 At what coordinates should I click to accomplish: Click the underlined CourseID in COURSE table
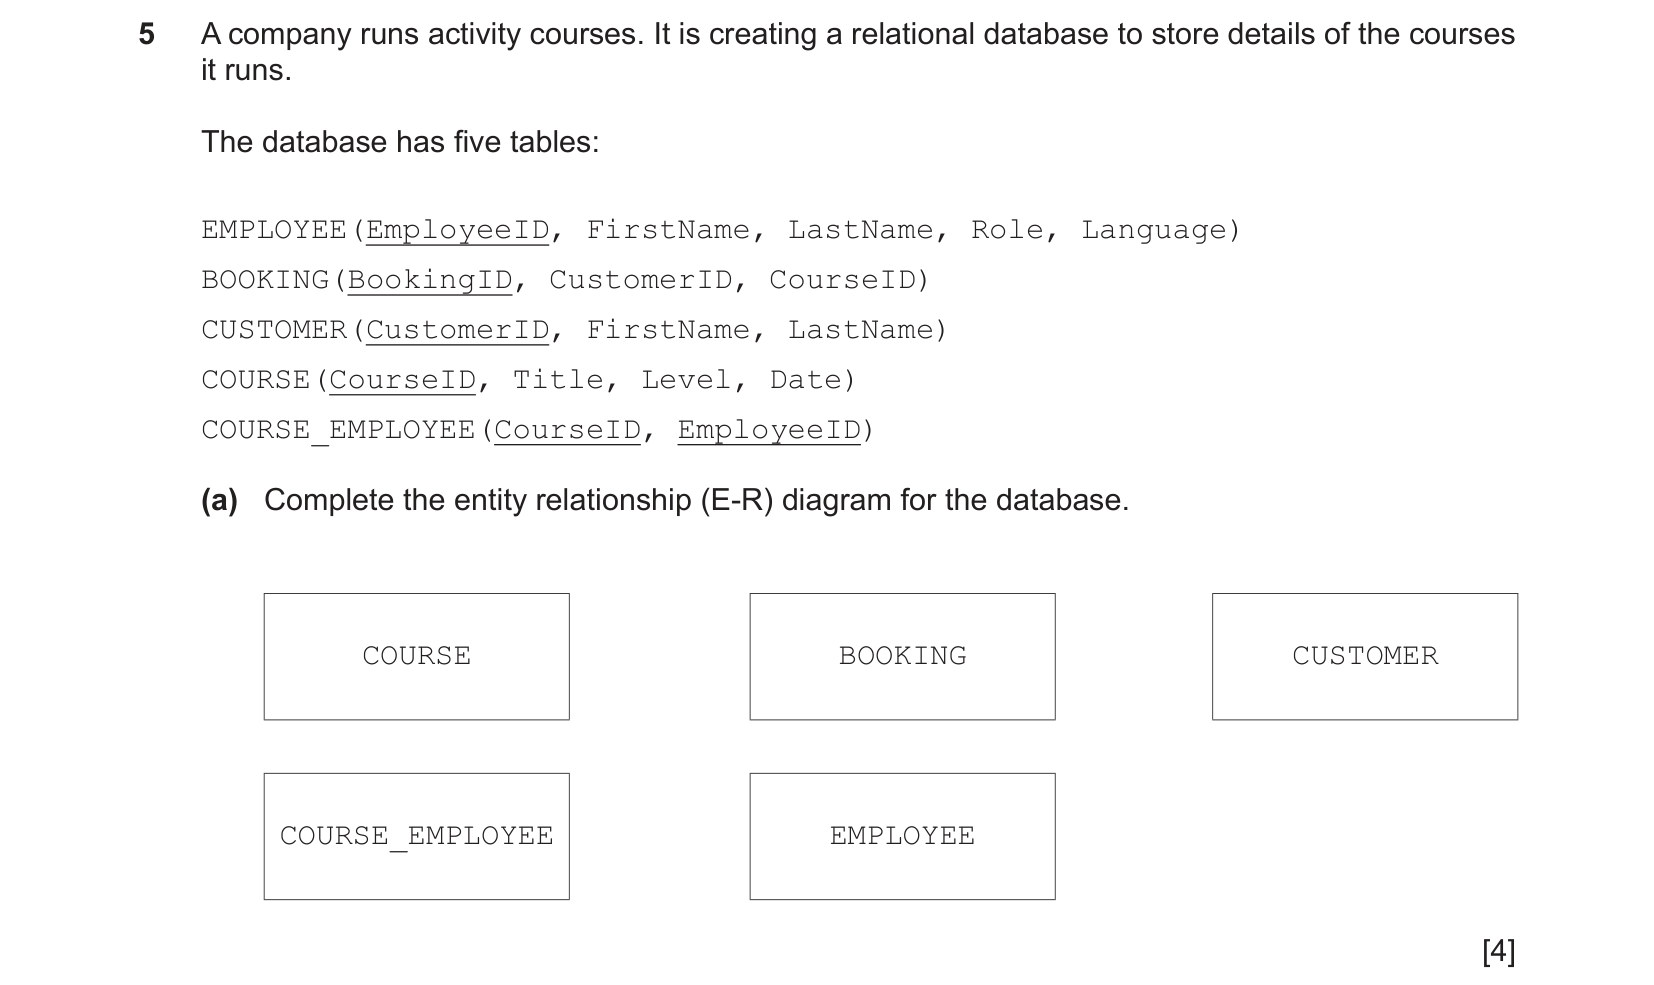[x=402, y=381]
